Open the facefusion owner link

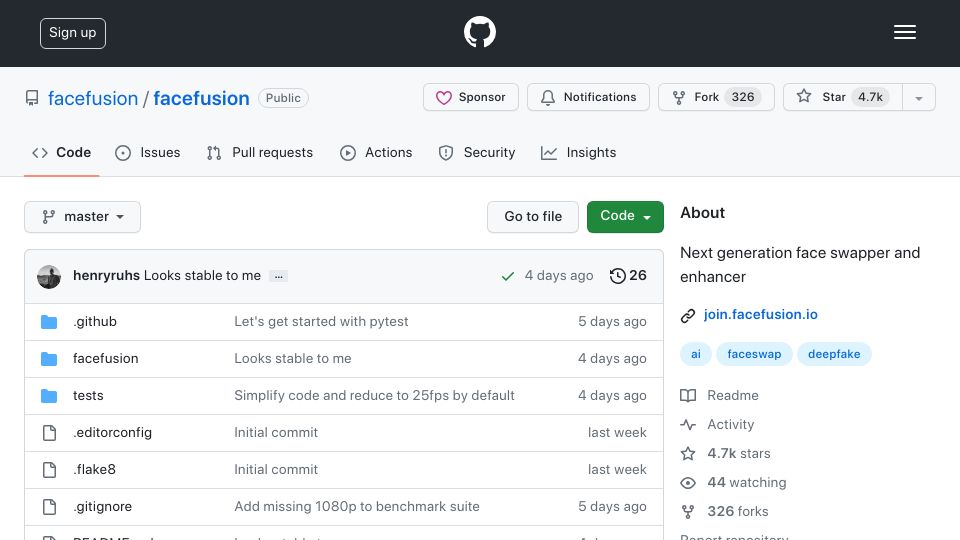93,98
